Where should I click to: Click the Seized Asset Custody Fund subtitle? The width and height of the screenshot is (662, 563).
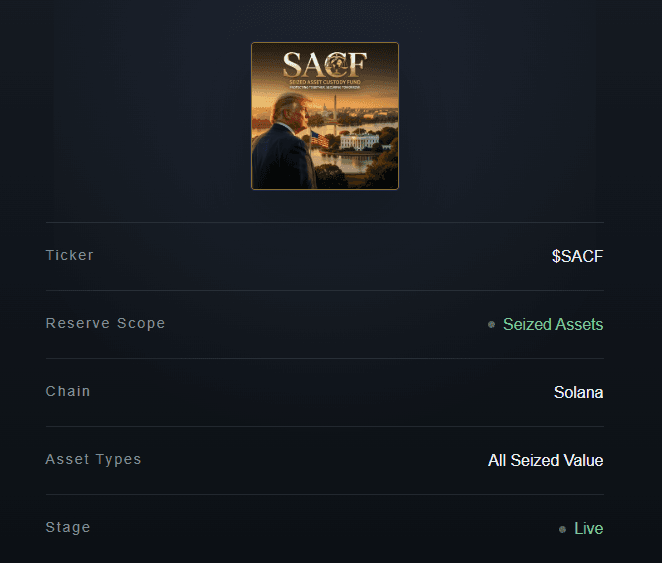[325, 82]
